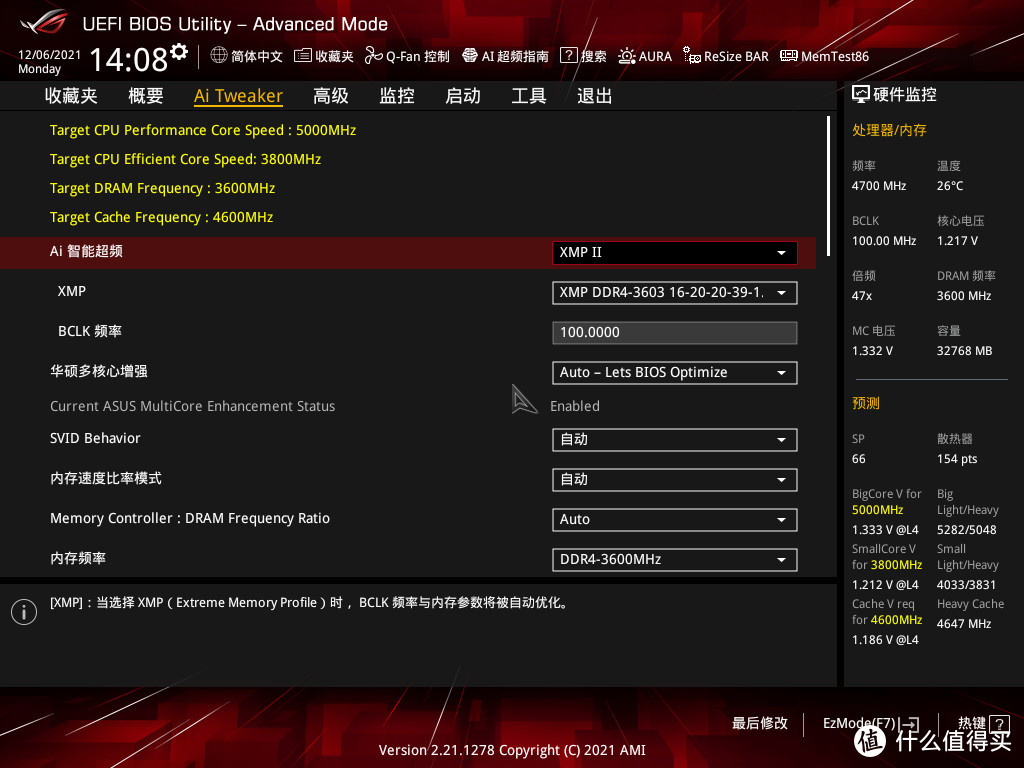Viewport: 1024px width, 768px height.
Task: Click the search question mark icon
Action: [569, 56]
